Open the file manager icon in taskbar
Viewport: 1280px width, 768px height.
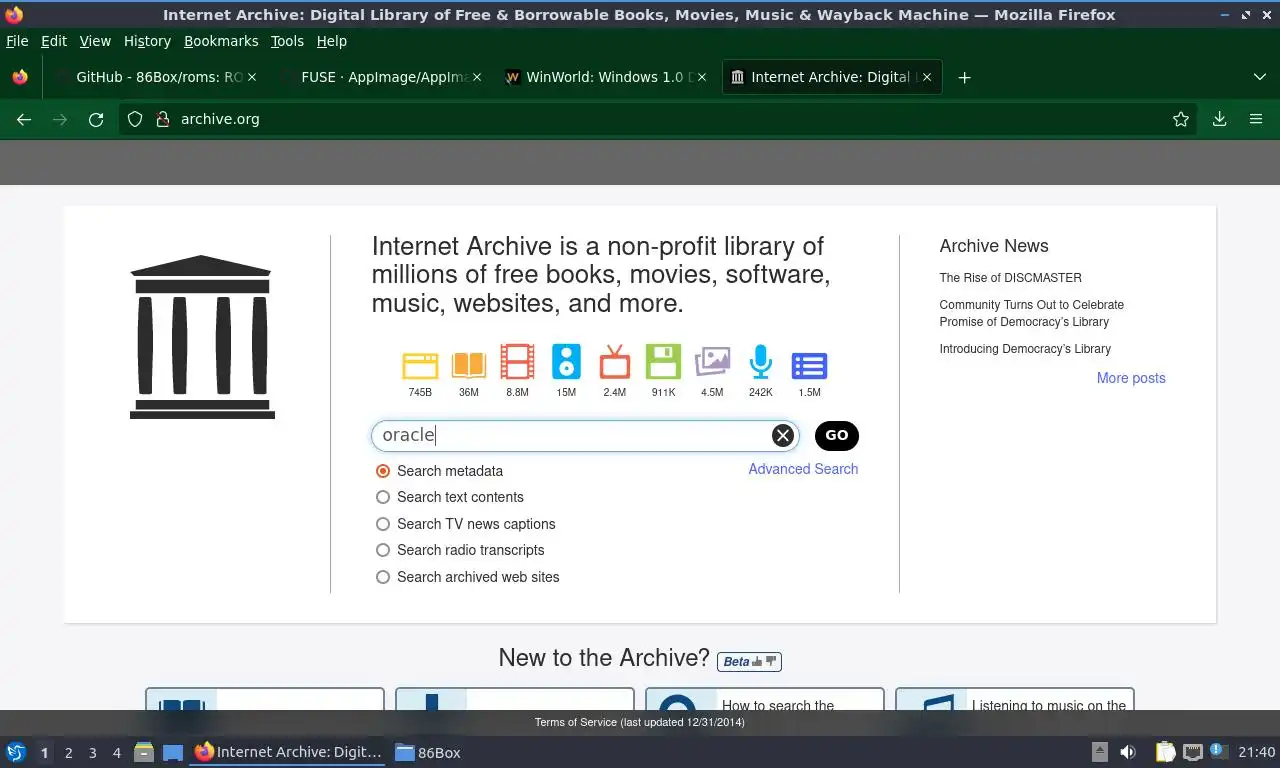coord(144,752)
